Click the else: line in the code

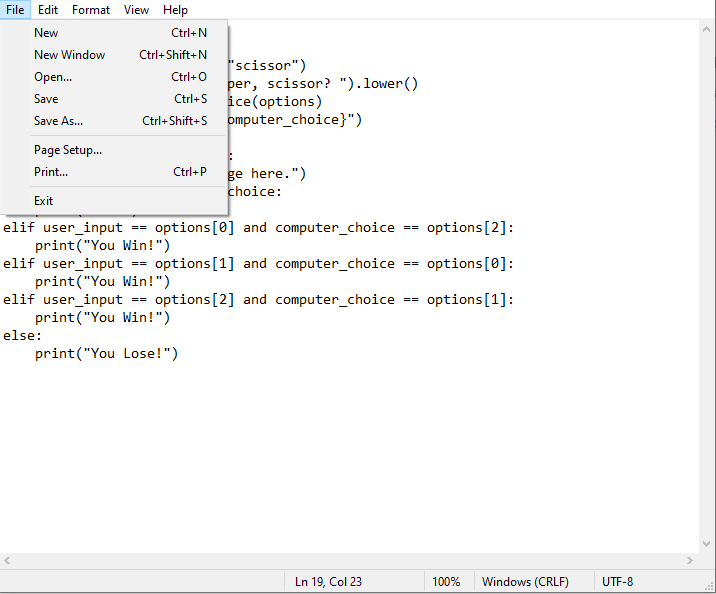pyautogui.click(x=22, y=336)
